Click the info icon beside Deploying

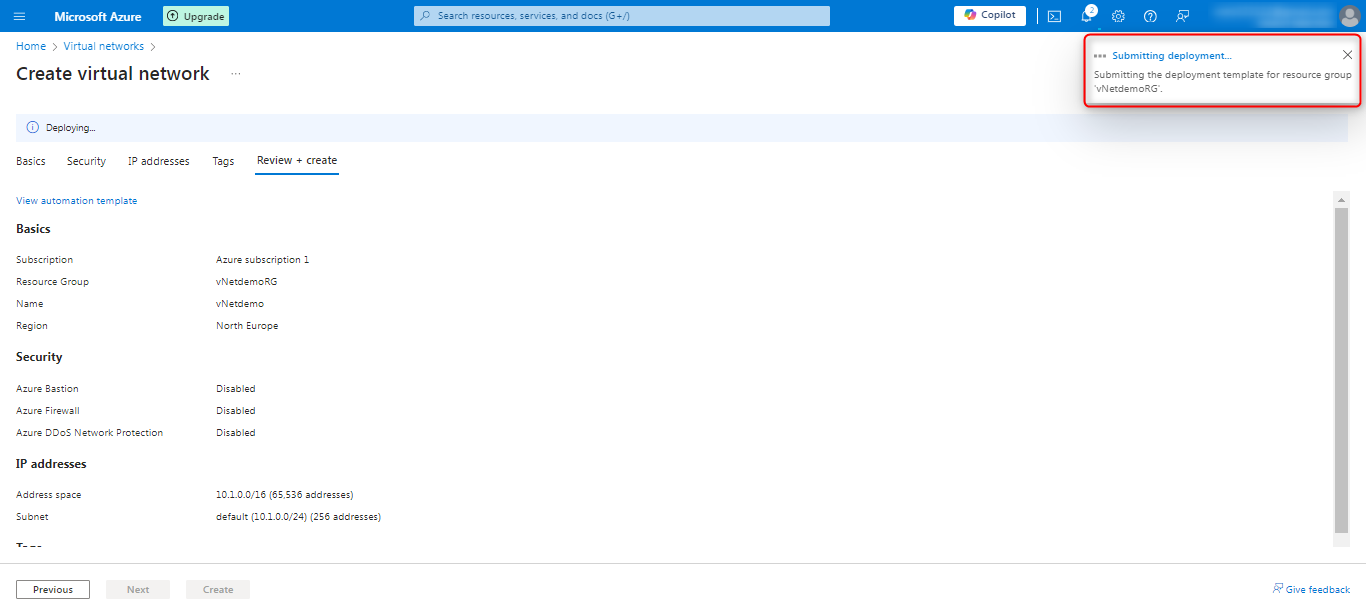pyautogui.click(x=32, y=128)
